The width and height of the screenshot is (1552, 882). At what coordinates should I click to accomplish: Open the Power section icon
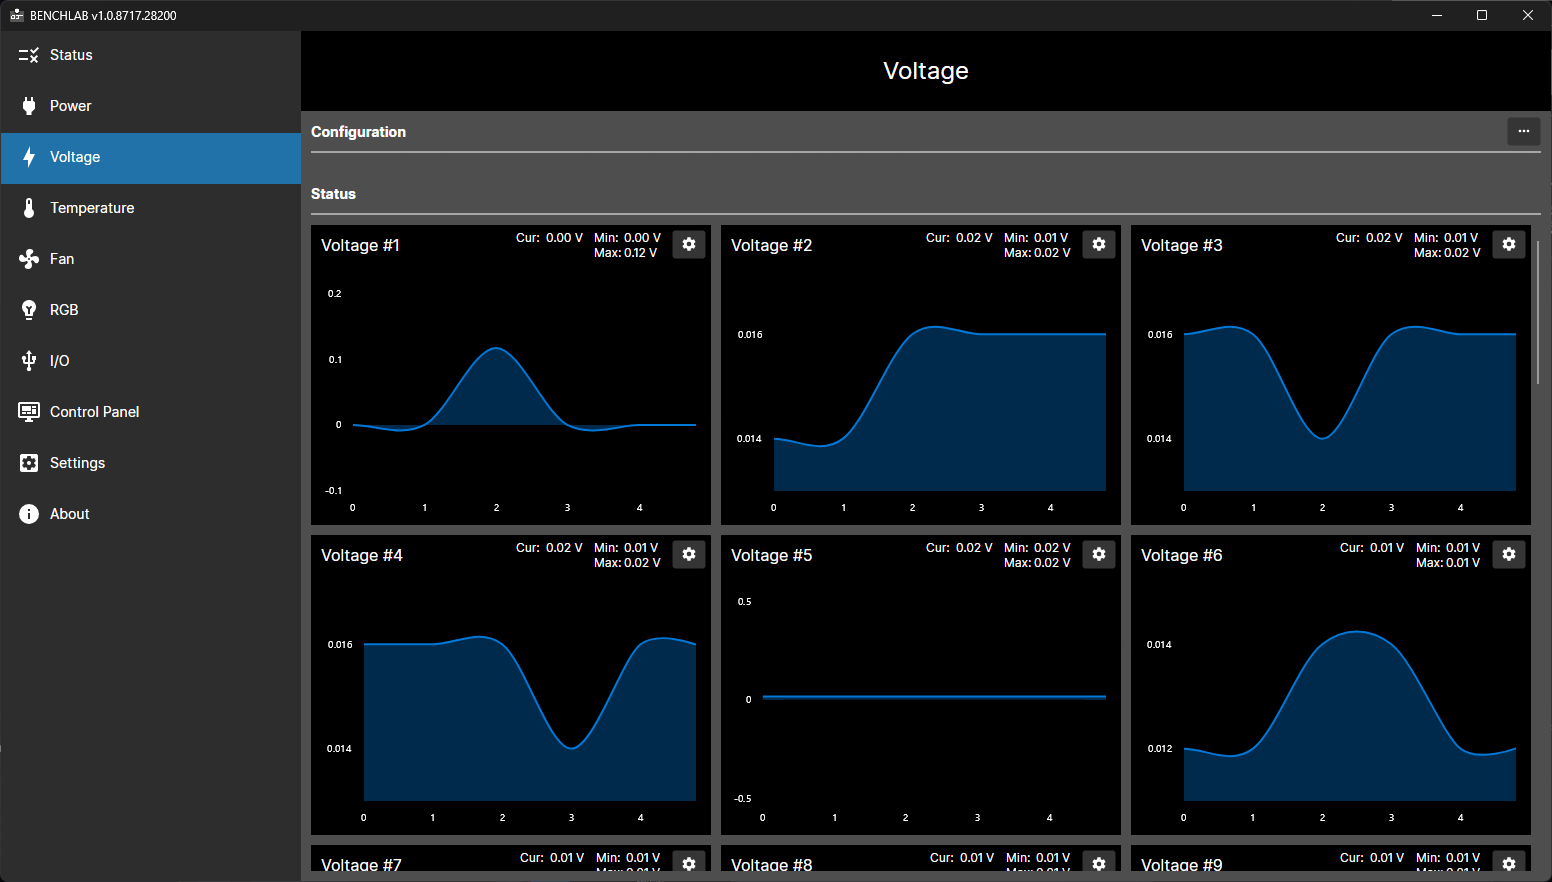(x=28, y=106)
